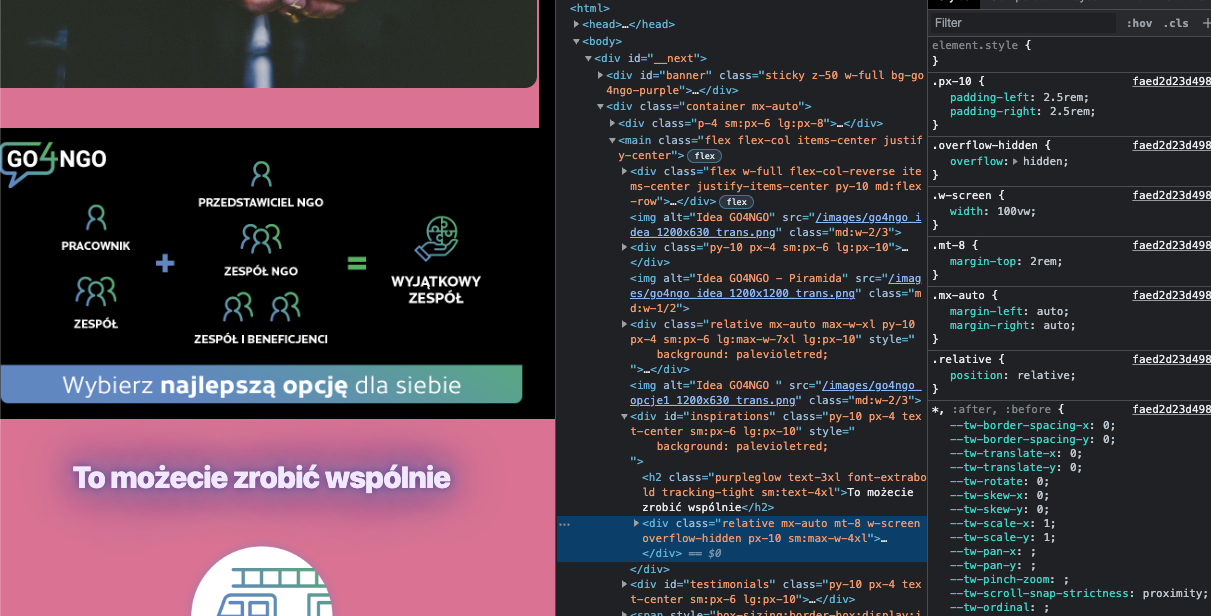Collapse the div id inspirations node
The width and height of the screenshot is (1211, 616).
624,416
